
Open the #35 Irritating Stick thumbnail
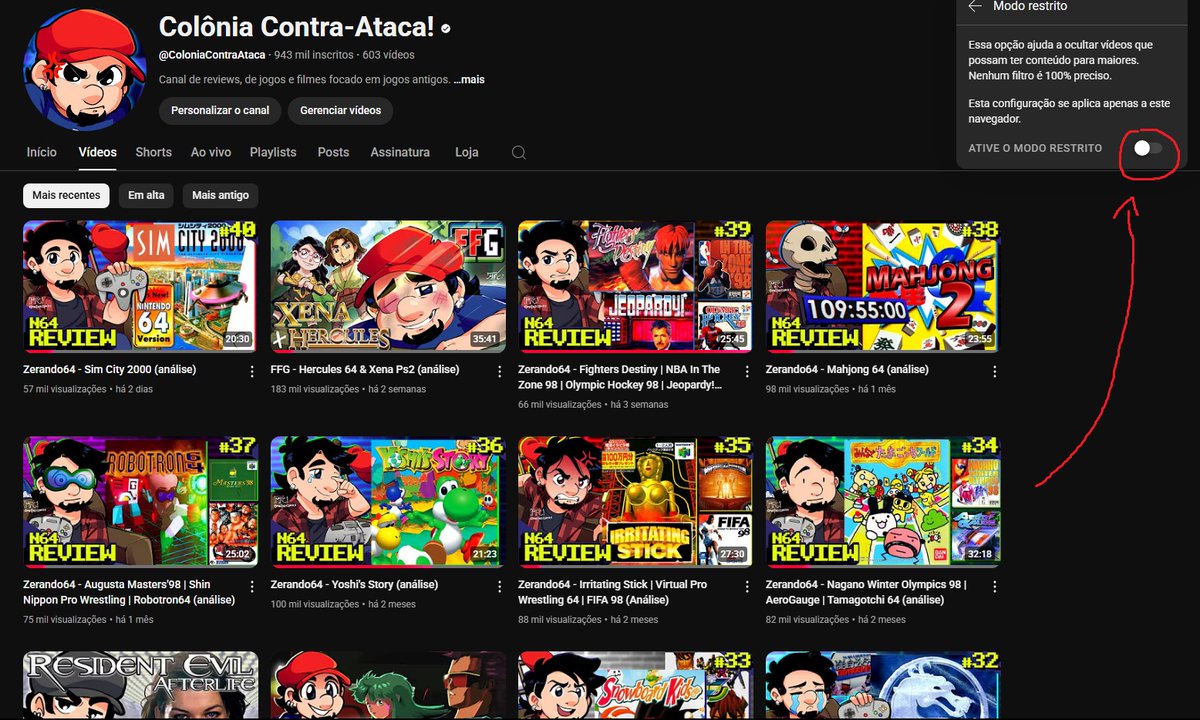(x=635, y=502)
